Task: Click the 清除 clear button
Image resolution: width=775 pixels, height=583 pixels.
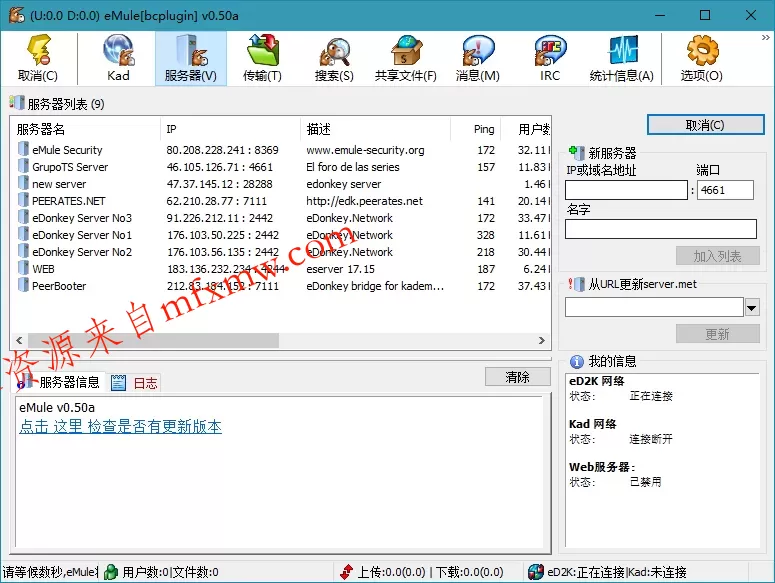Action: pyautogui.click(x=517, y=377)
